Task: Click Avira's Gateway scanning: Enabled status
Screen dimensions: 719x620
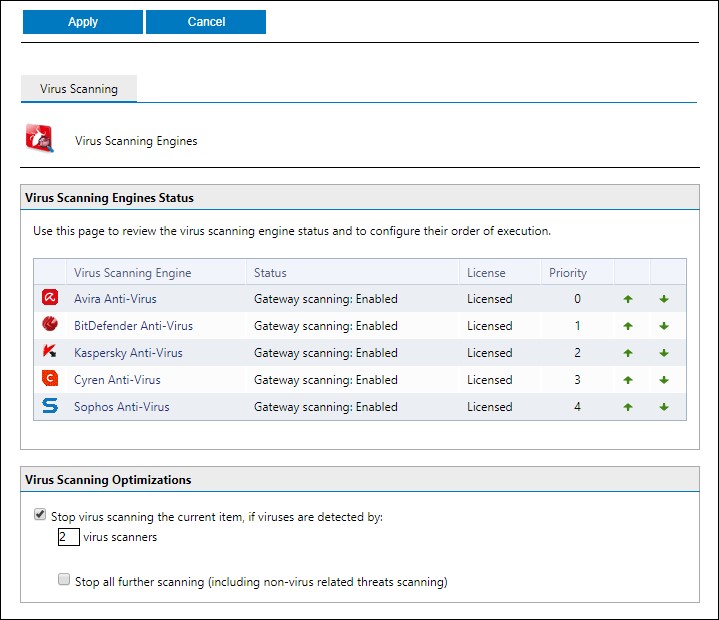Action: tap(326, 299)
